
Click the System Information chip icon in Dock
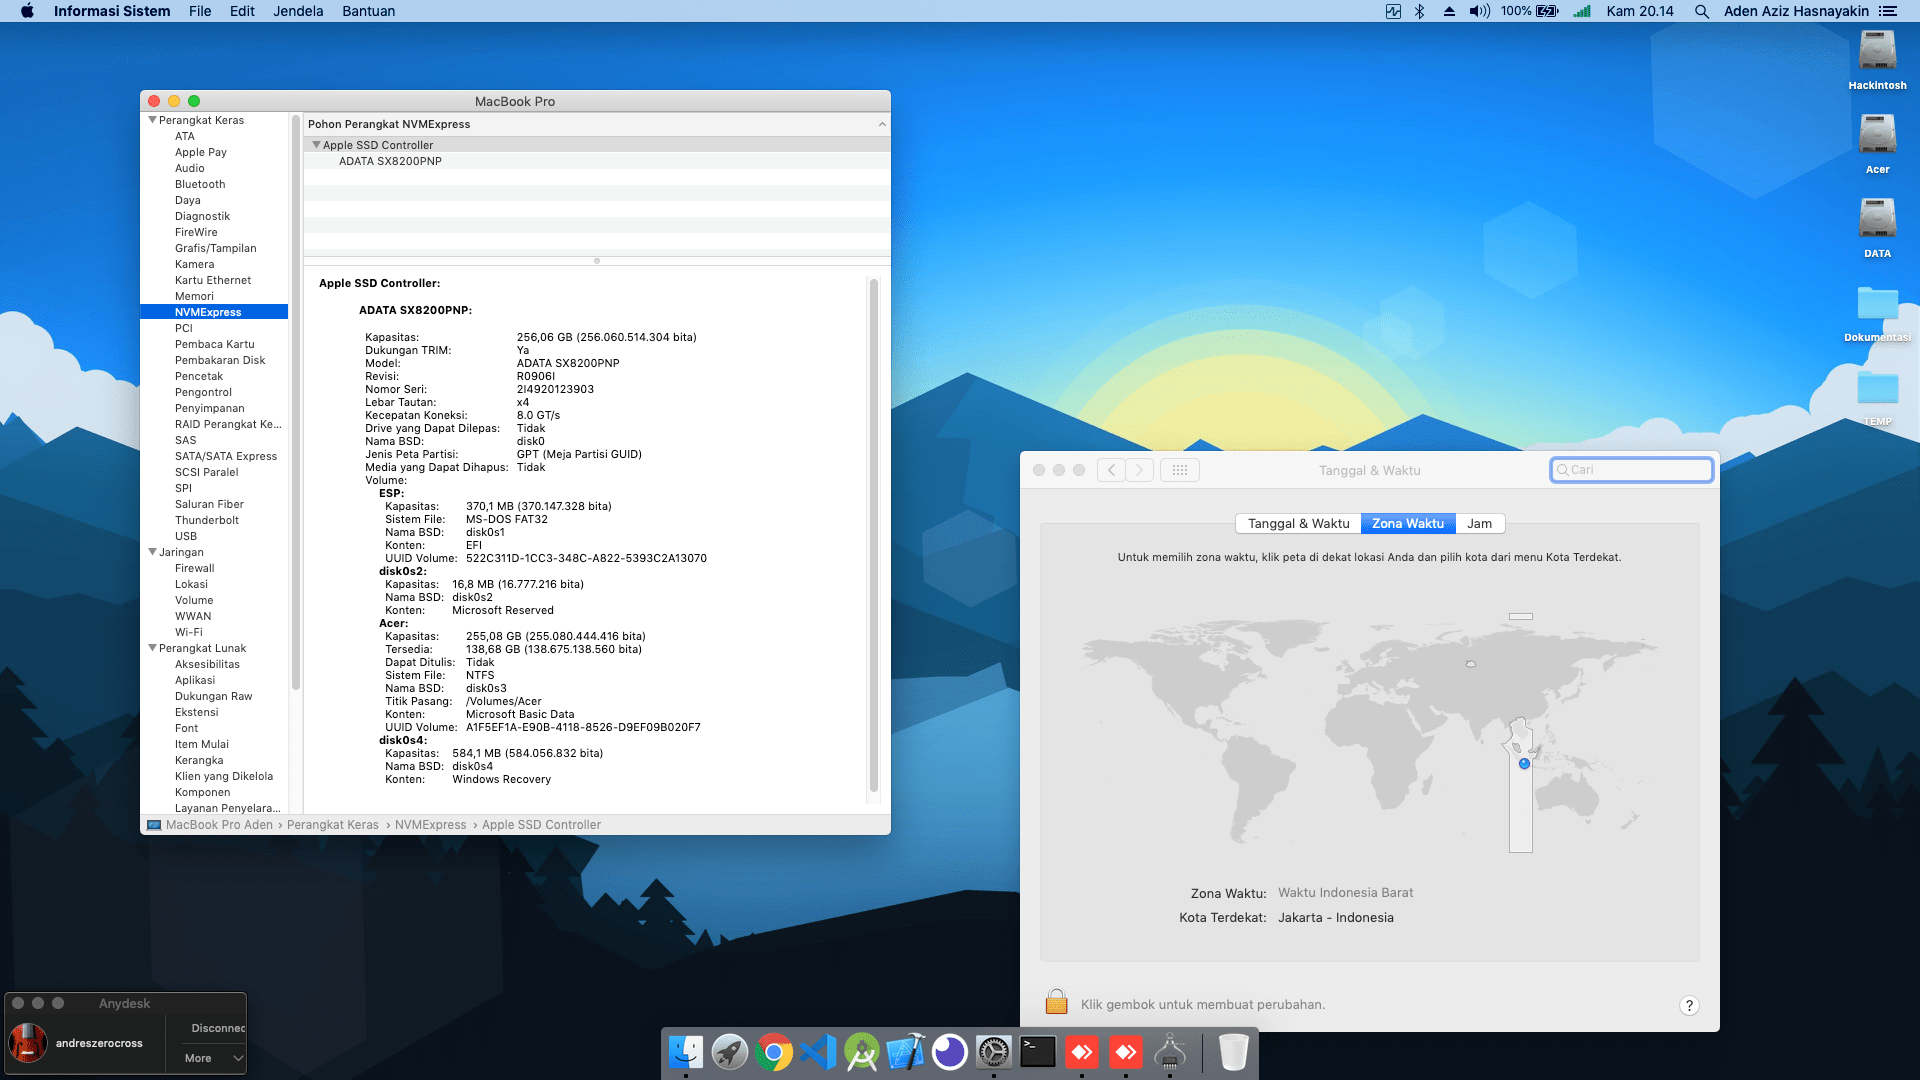point(1170,1052)
